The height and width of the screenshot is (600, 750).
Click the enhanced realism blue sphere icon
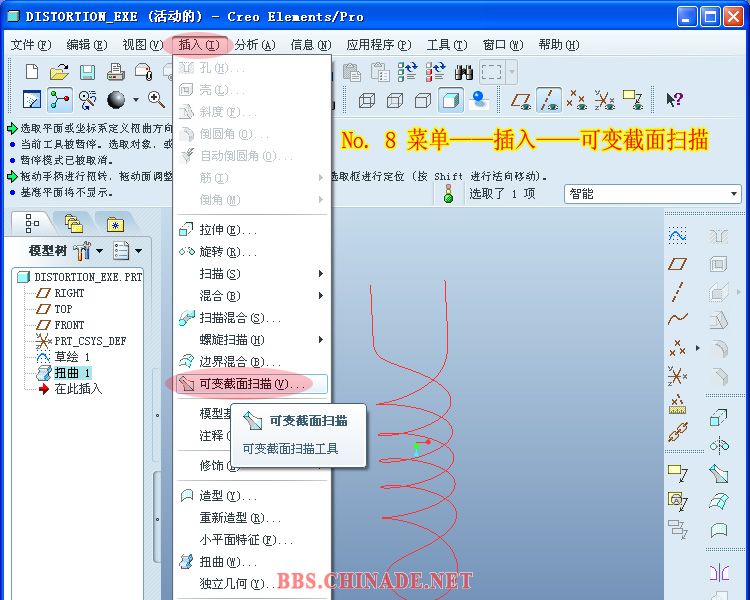coord(479,100)
